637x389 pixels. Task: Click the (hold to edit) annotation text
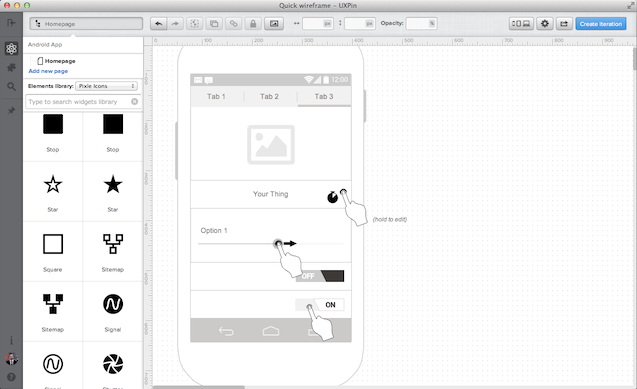coord(390,219)
